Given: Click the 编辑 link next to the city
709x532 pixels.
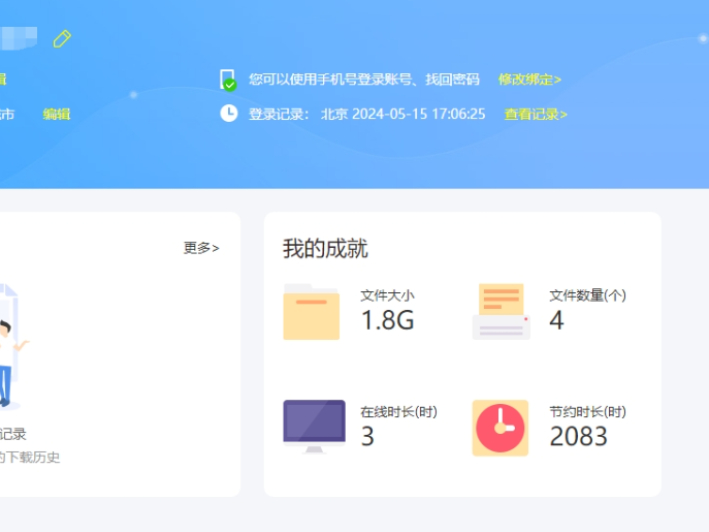Looking at the screenshot, I should (x=57, y=114).
